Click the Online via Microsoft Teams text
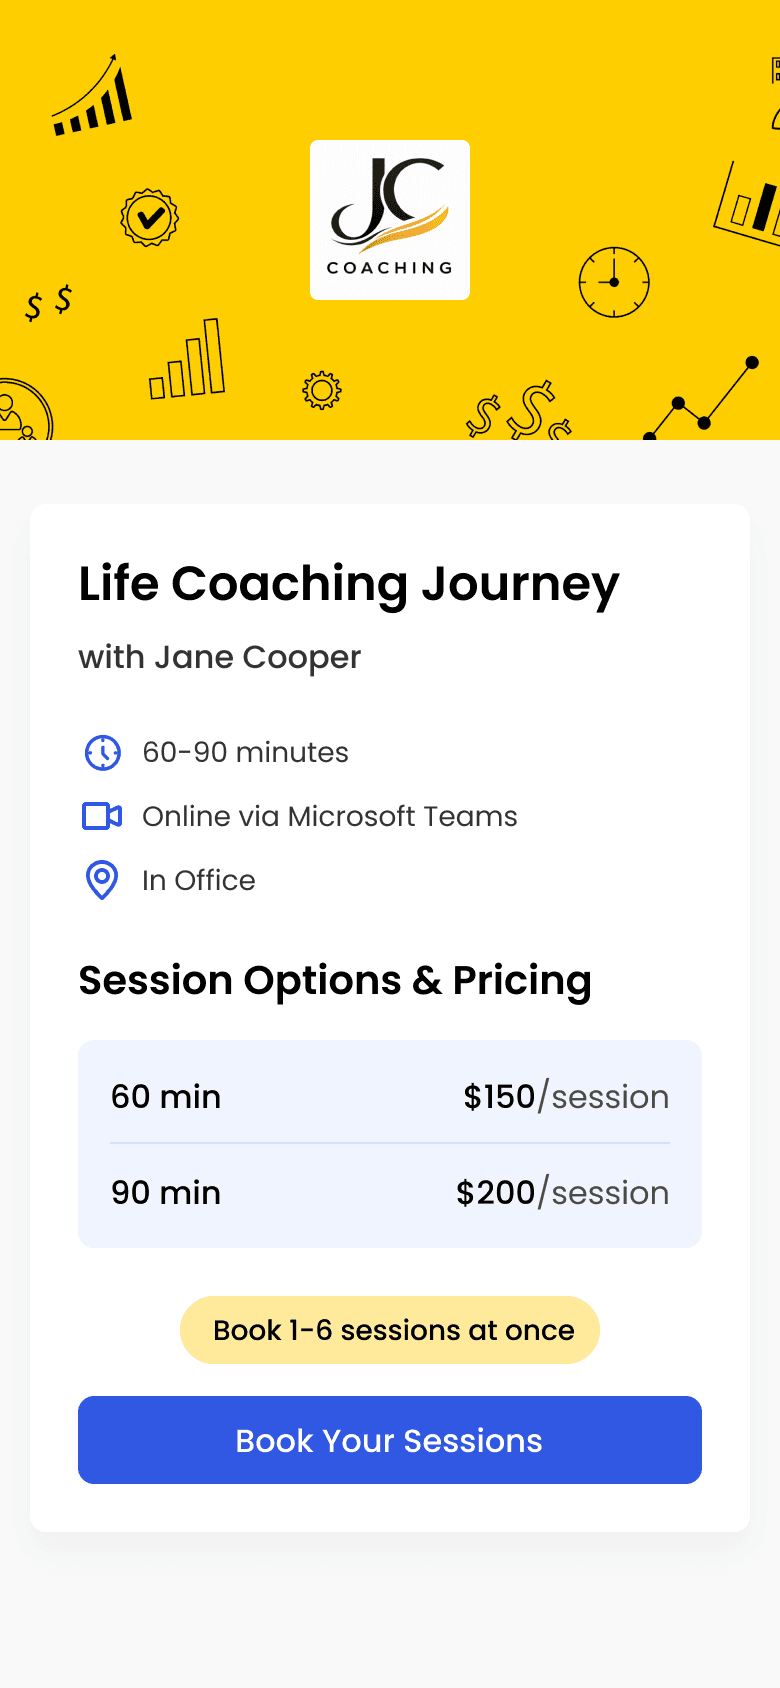 [x=330, y=817]
